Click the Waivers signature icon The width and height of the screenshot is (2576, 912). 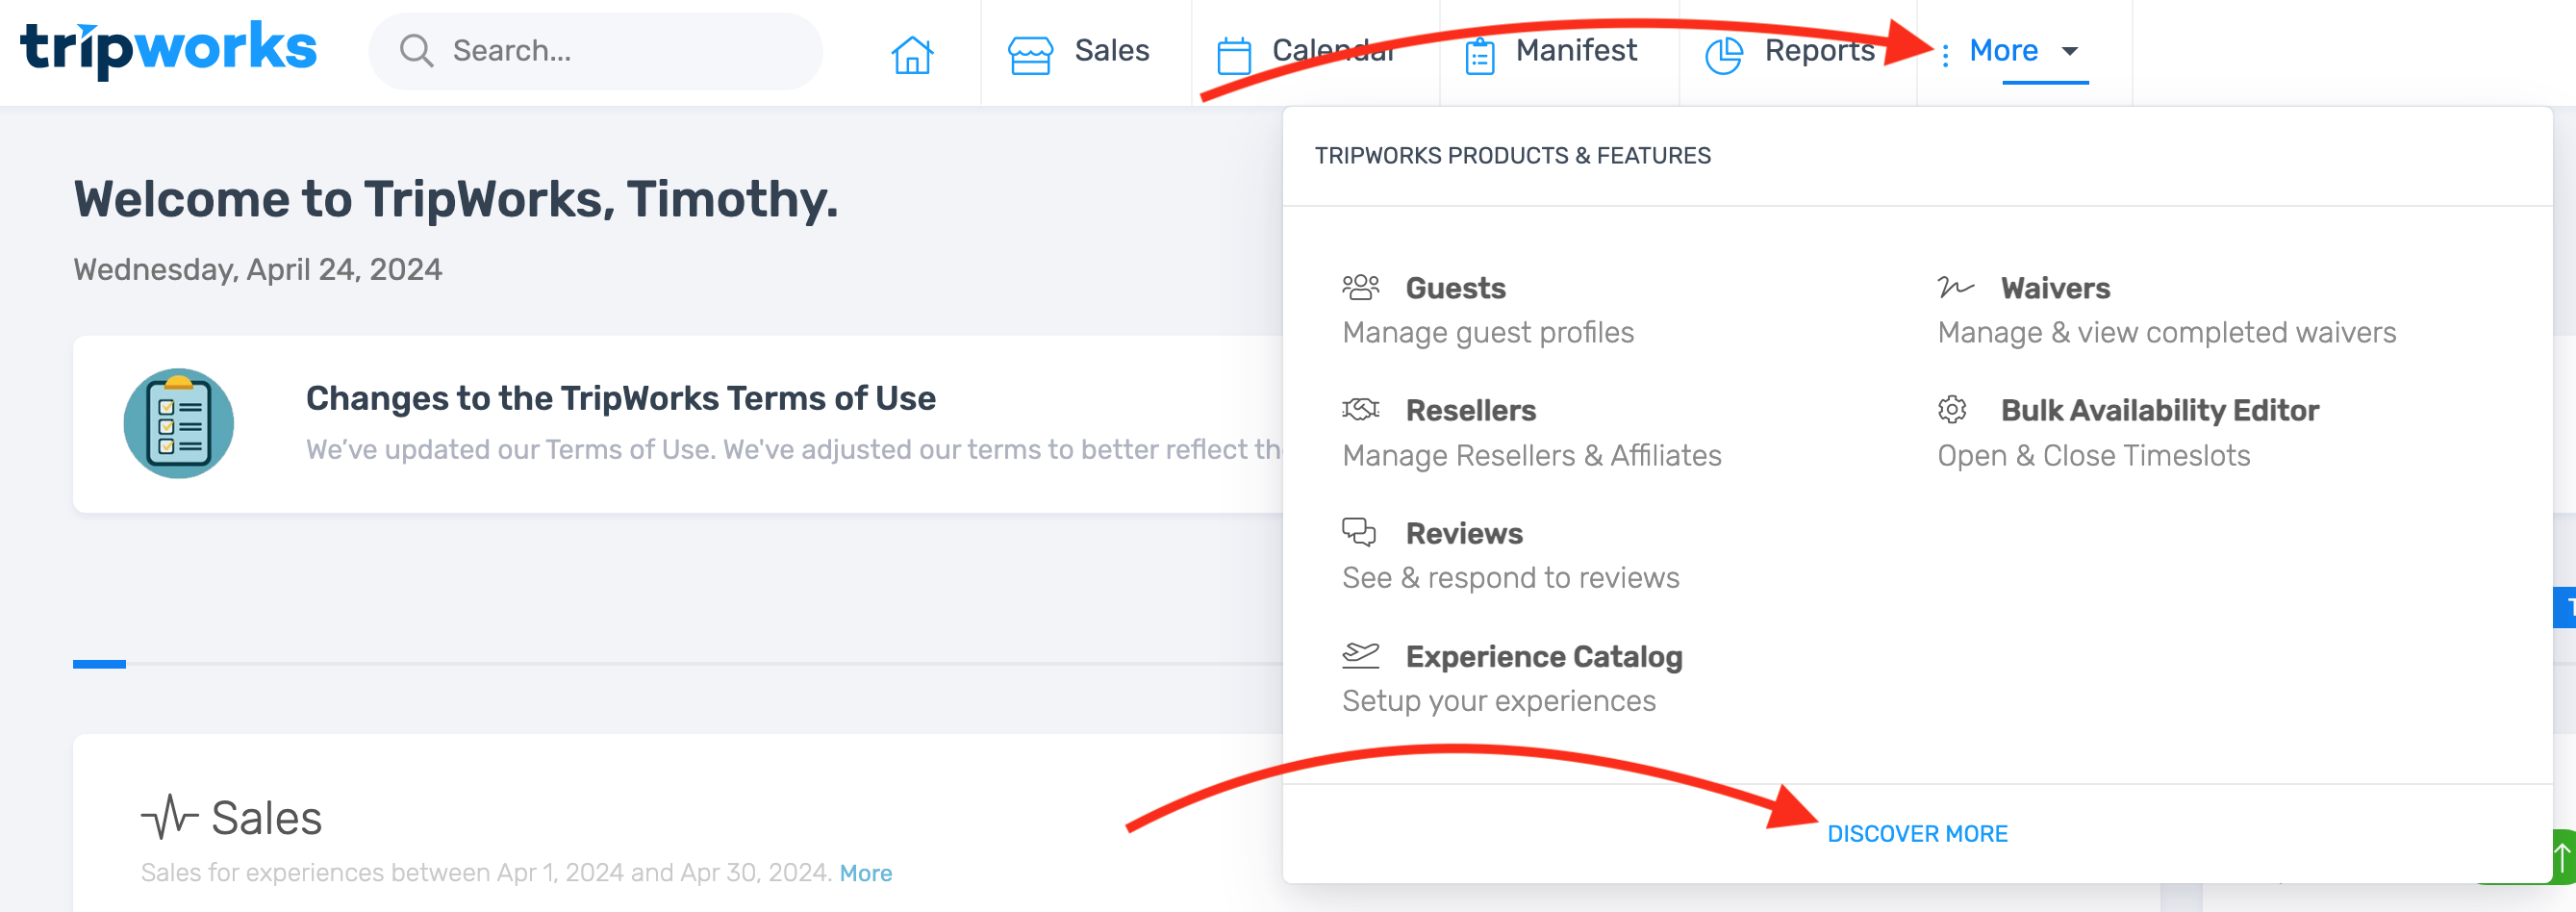(x=1955, y=288)
